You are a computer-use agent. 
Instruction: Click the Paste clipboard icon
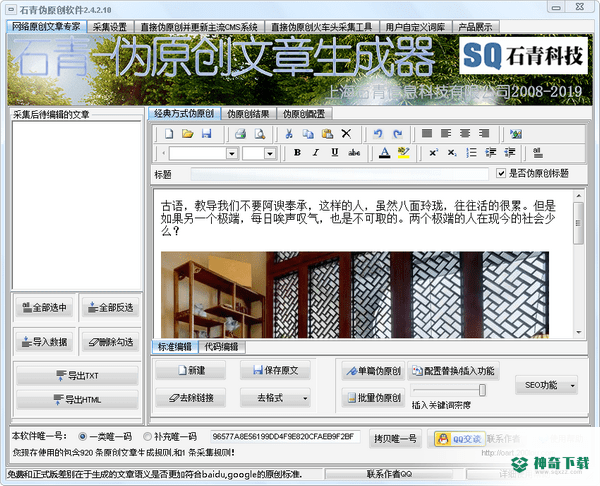(327, 134)
